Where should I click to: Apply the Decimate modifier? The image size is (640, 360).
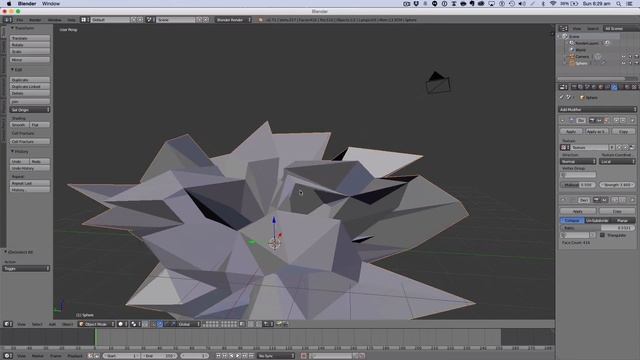[578, 211]
